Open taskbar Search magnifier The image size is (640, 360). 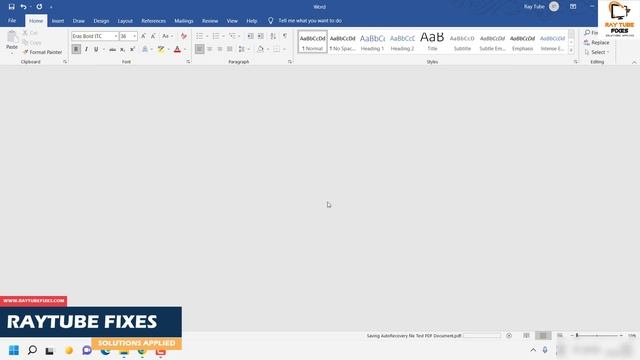click(x=32, y=350)
